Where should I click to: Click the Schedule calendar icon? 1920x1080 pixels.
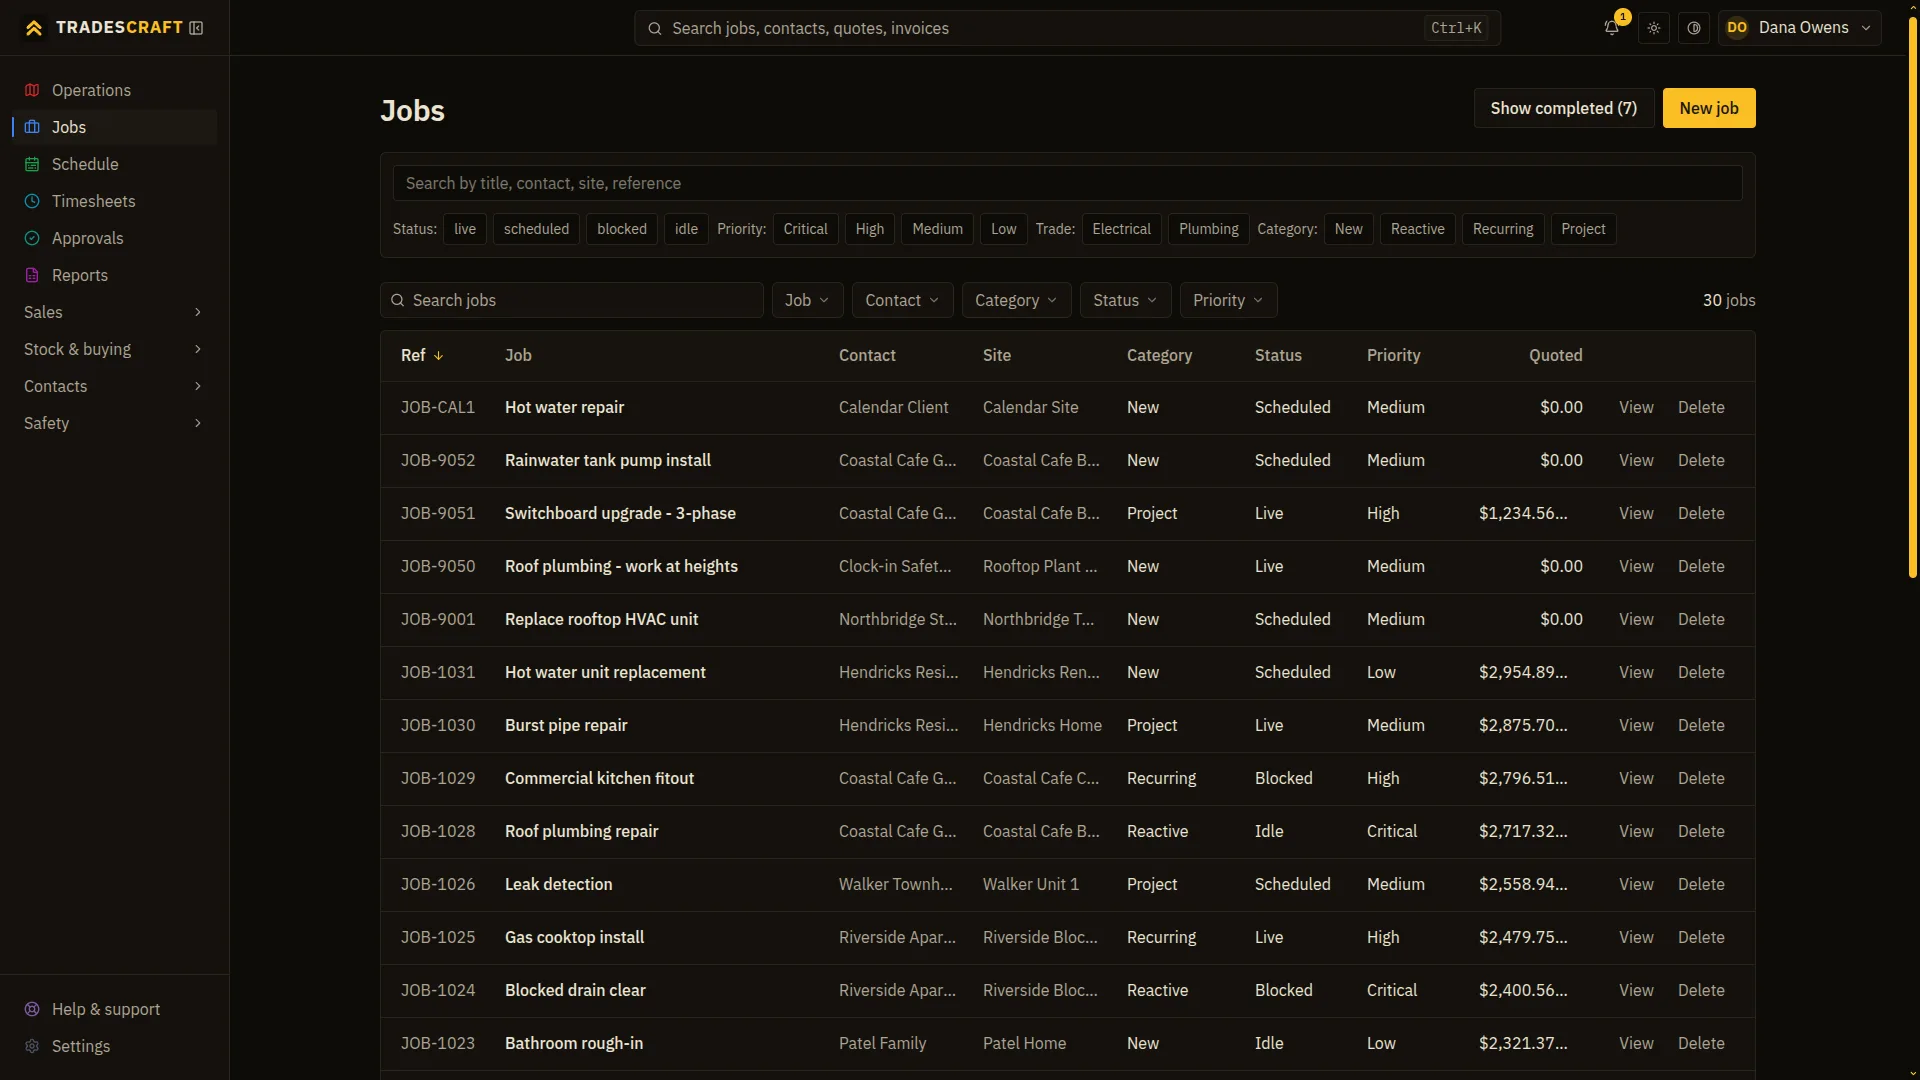(32, 164)
